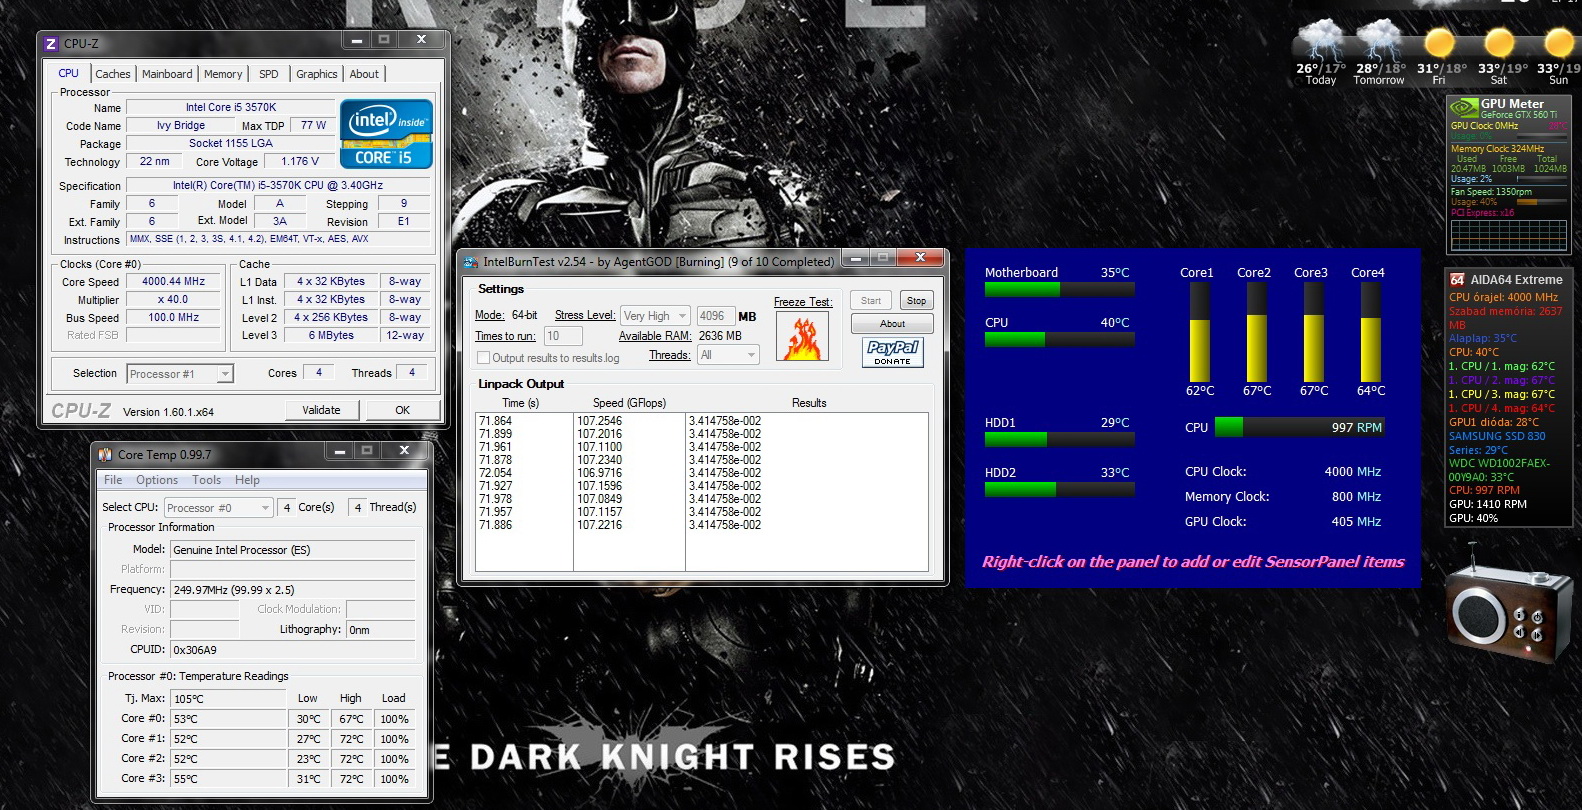Open the Processor #1 selection dropdown in CPU-Z
Image resolution: width=1582 pixels, height=810 pixels.
[x=180, y=374]
